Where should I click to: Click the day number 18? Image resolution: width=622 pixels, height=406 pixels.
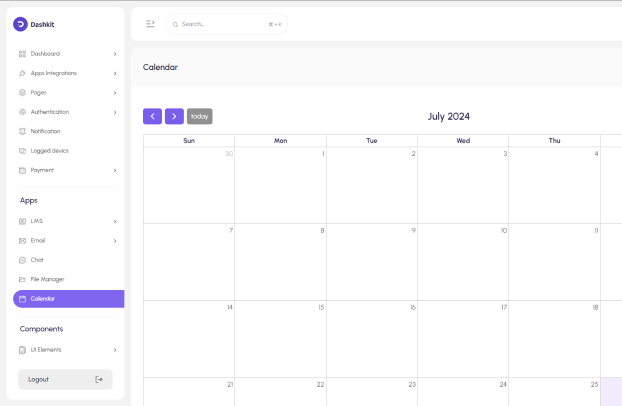tap(595, 308)
